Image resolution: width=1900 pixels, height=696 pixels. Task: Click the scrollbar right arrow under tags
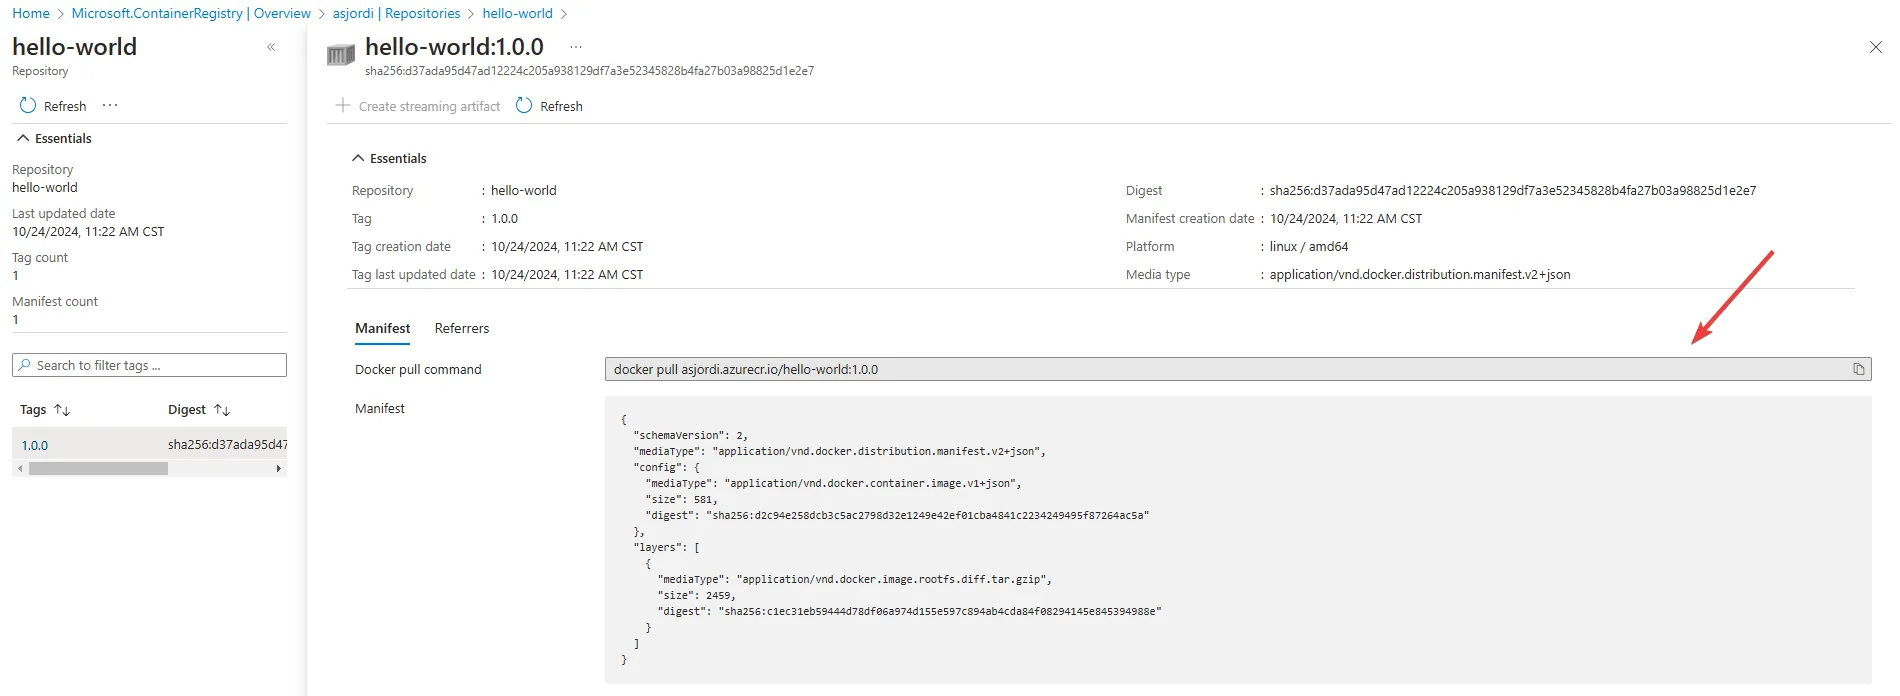coord(278,468)
